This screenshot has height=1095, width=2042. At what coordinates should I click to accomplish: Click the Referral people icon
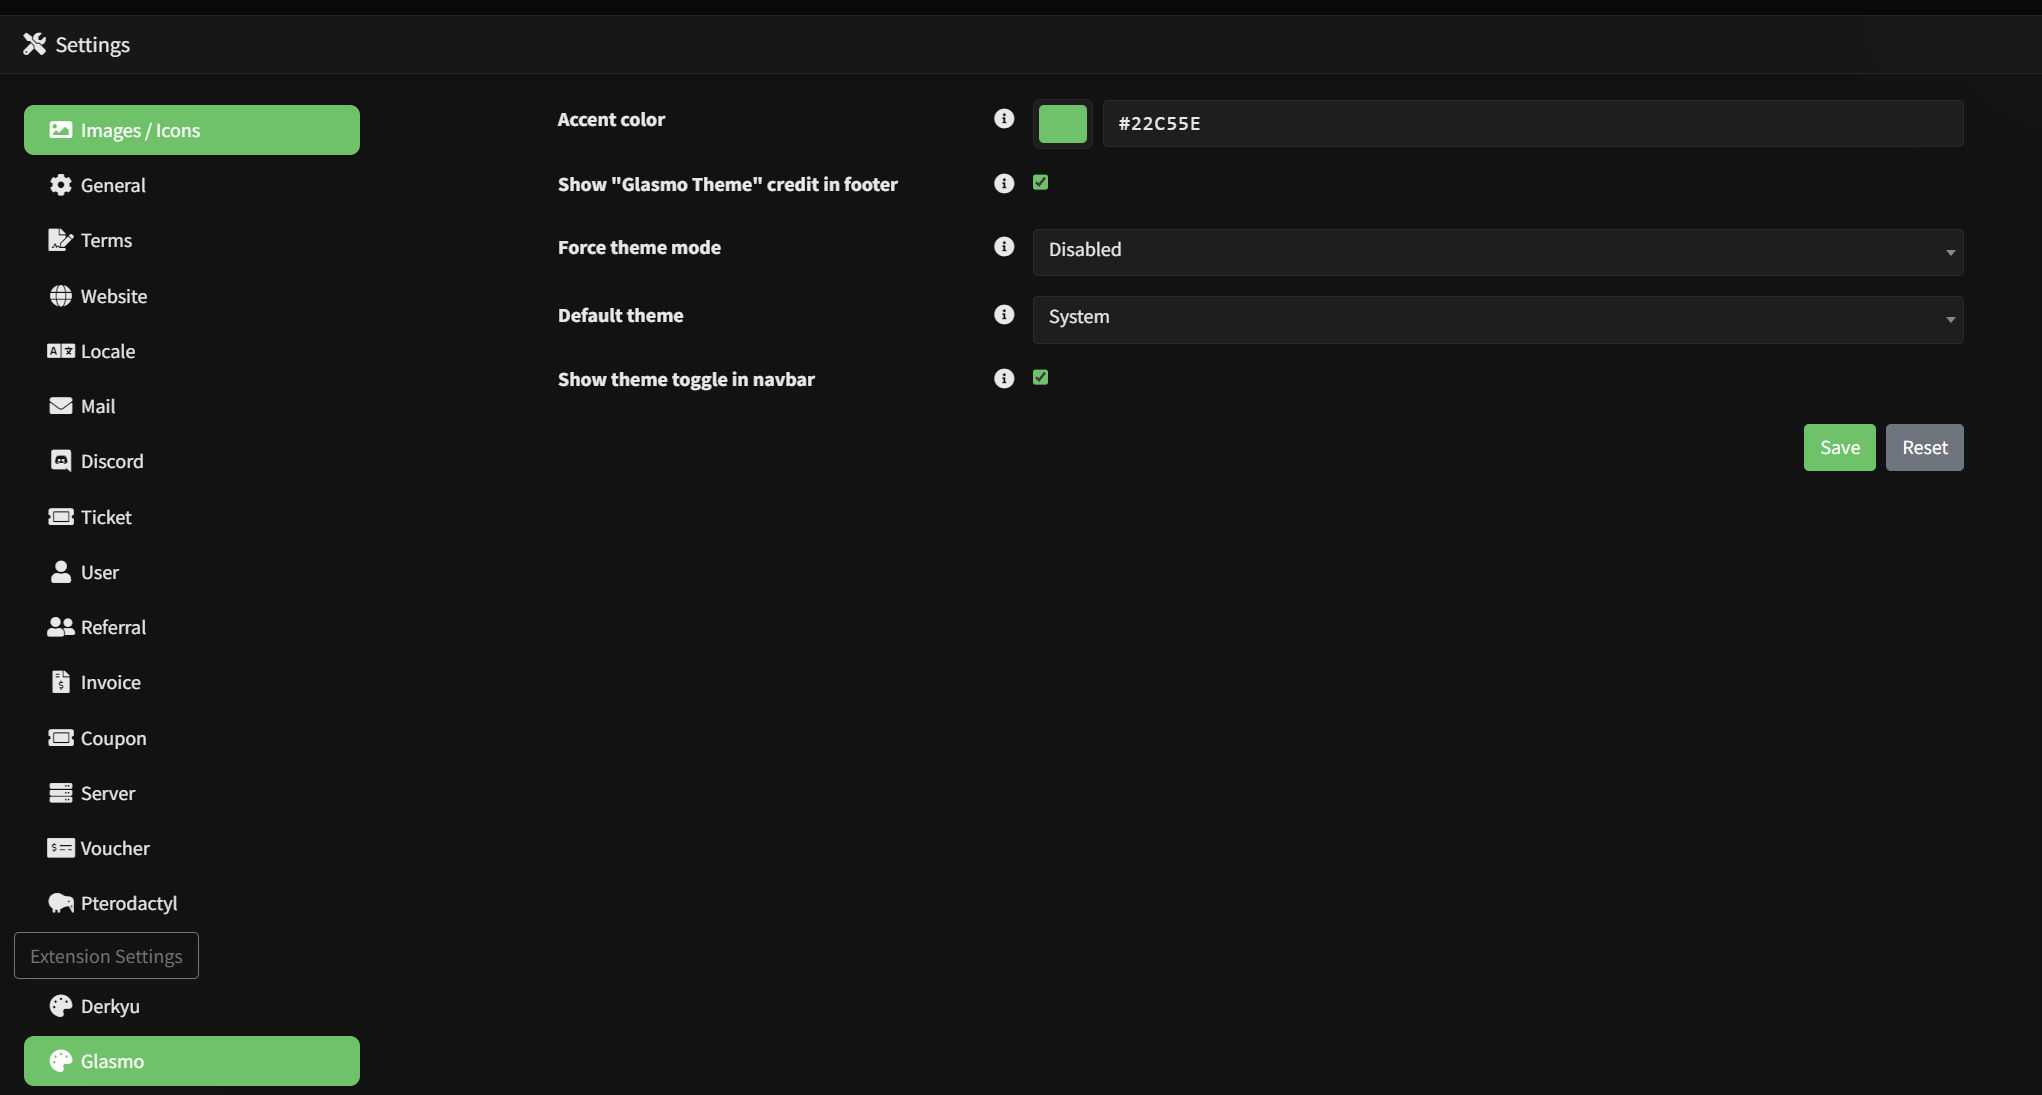[61, 627]
